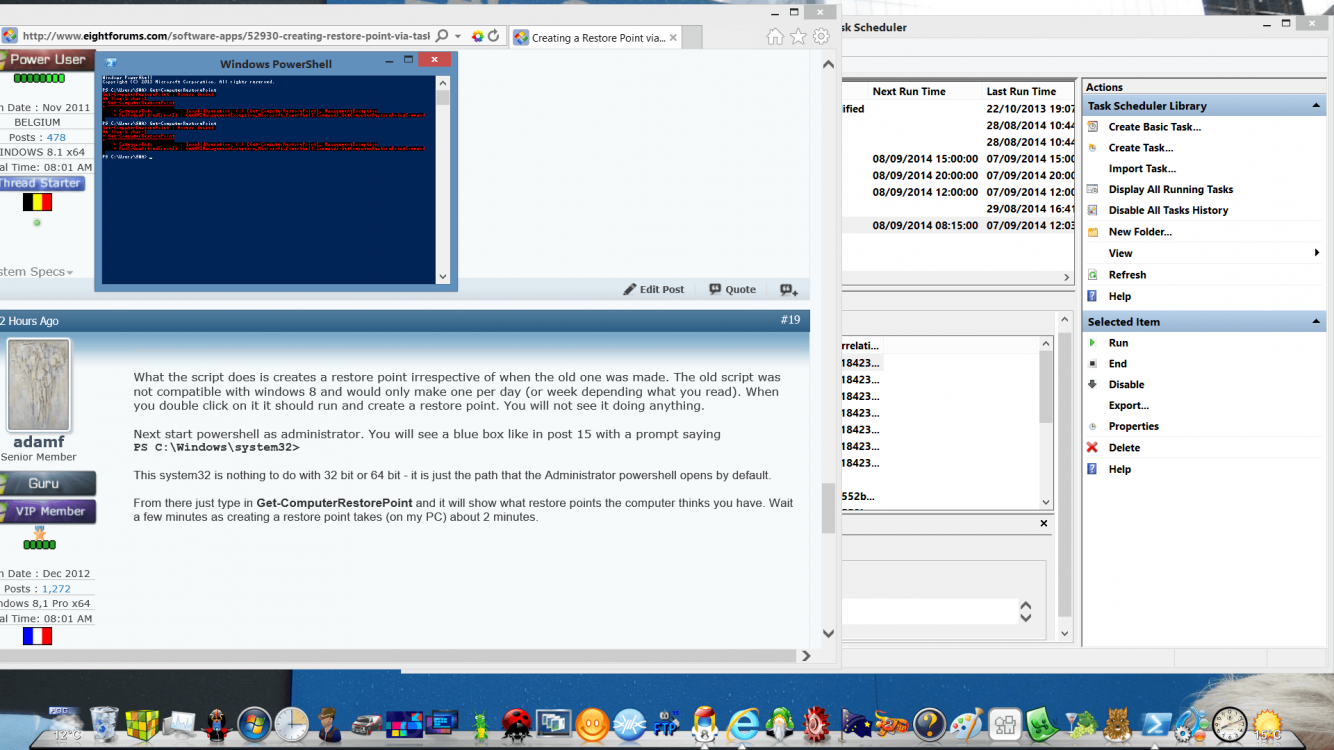Image resolution: width=1334 pixels, height=750 pixels.
Task: Click the weather sun 15°C dock icon
Action: pos(1267,725)
